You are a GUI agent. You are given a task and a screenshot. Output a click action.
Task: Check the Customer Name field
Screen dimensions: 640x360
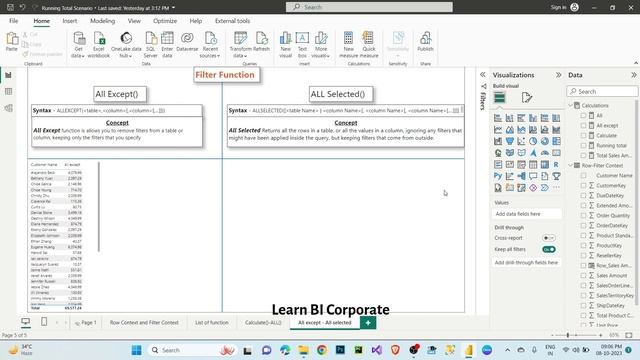tap(584, 176)
